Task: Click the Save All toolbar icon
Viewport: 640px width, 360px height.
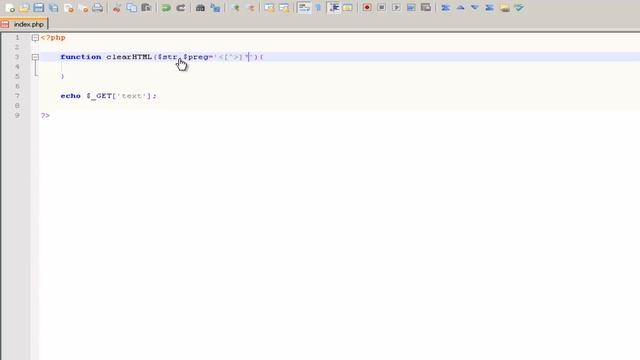Action: point(53,8)
